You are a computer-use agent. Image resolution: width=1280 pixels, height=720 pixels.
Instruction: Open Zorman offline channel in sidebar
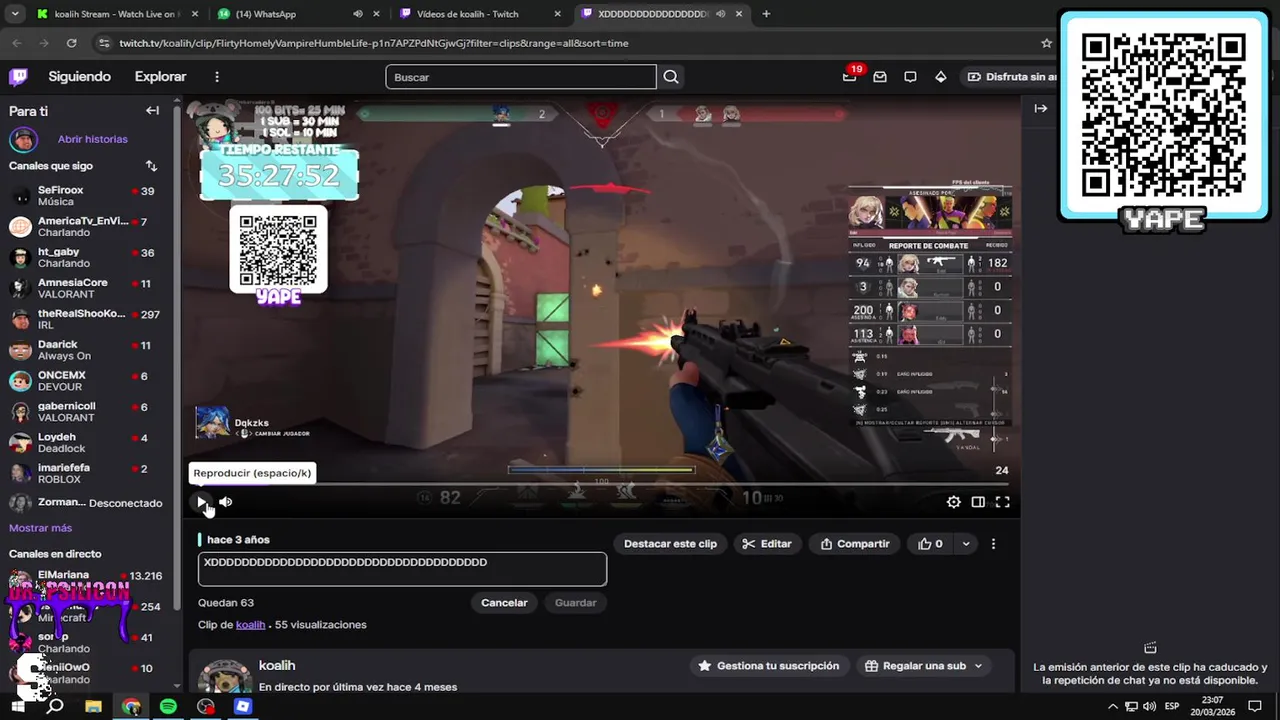pyautogui.click(x=86, y=503)
